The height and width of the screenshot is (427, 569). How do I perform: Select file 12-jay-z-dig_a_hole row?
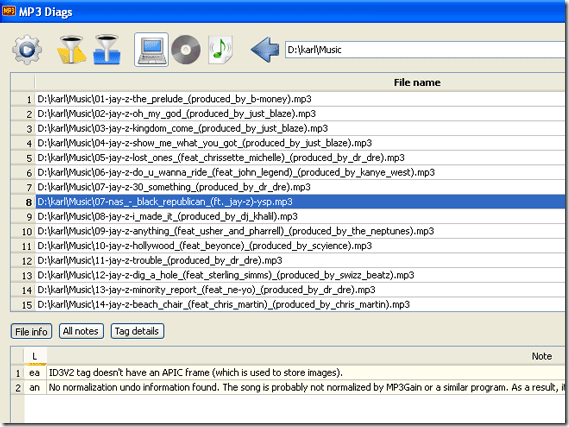coord(300,275)
